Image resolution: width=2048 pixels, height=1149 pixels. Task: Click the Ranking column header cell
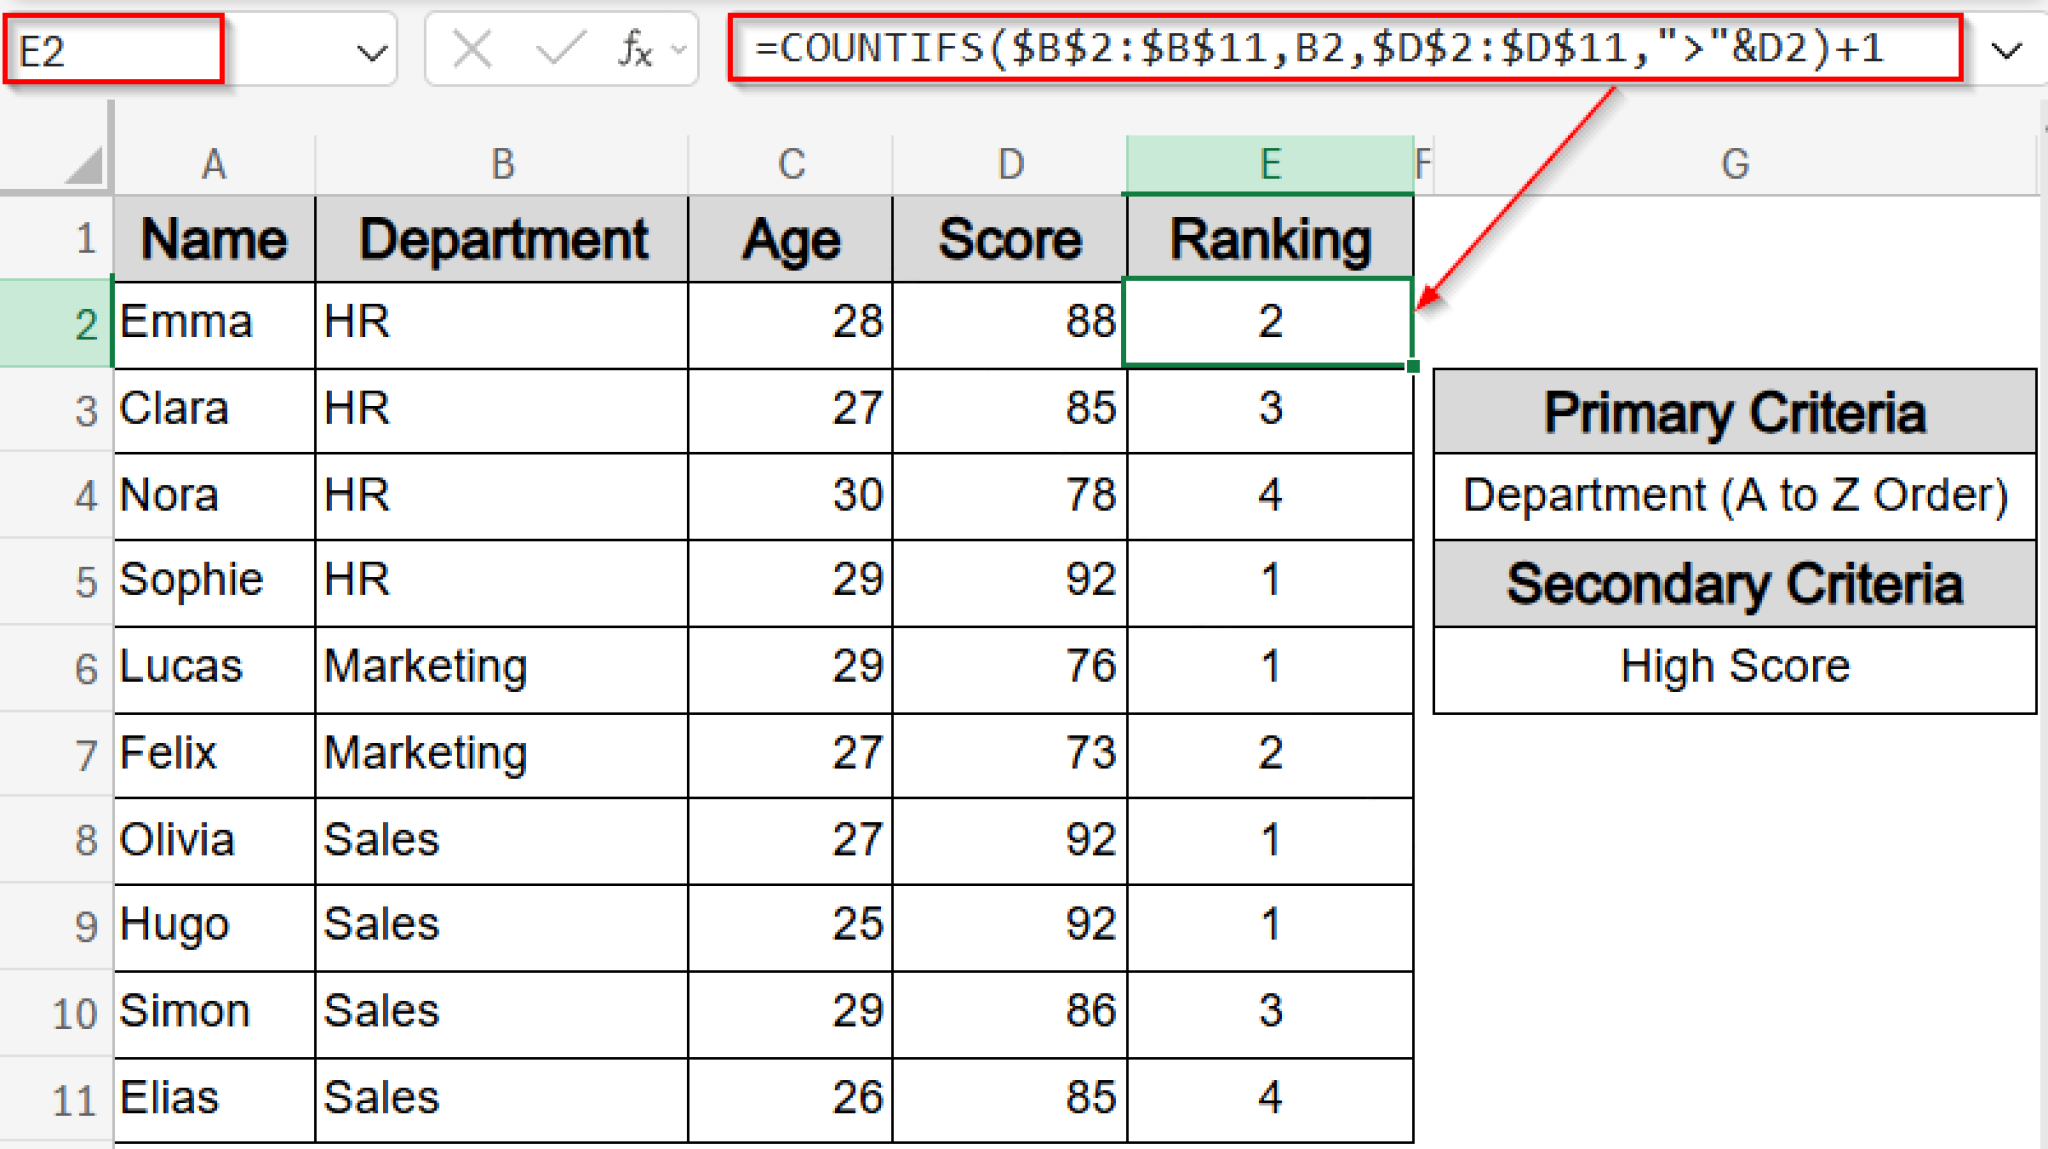pyautogui.click(x=1270, y=238)
